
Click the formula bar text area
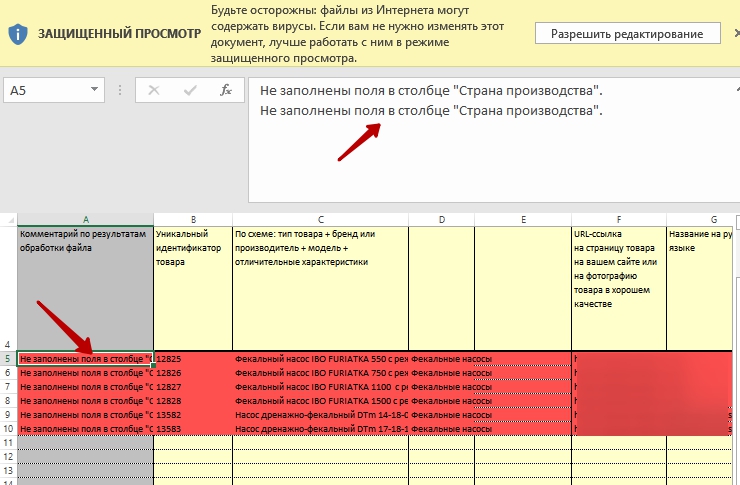(494, 140)
